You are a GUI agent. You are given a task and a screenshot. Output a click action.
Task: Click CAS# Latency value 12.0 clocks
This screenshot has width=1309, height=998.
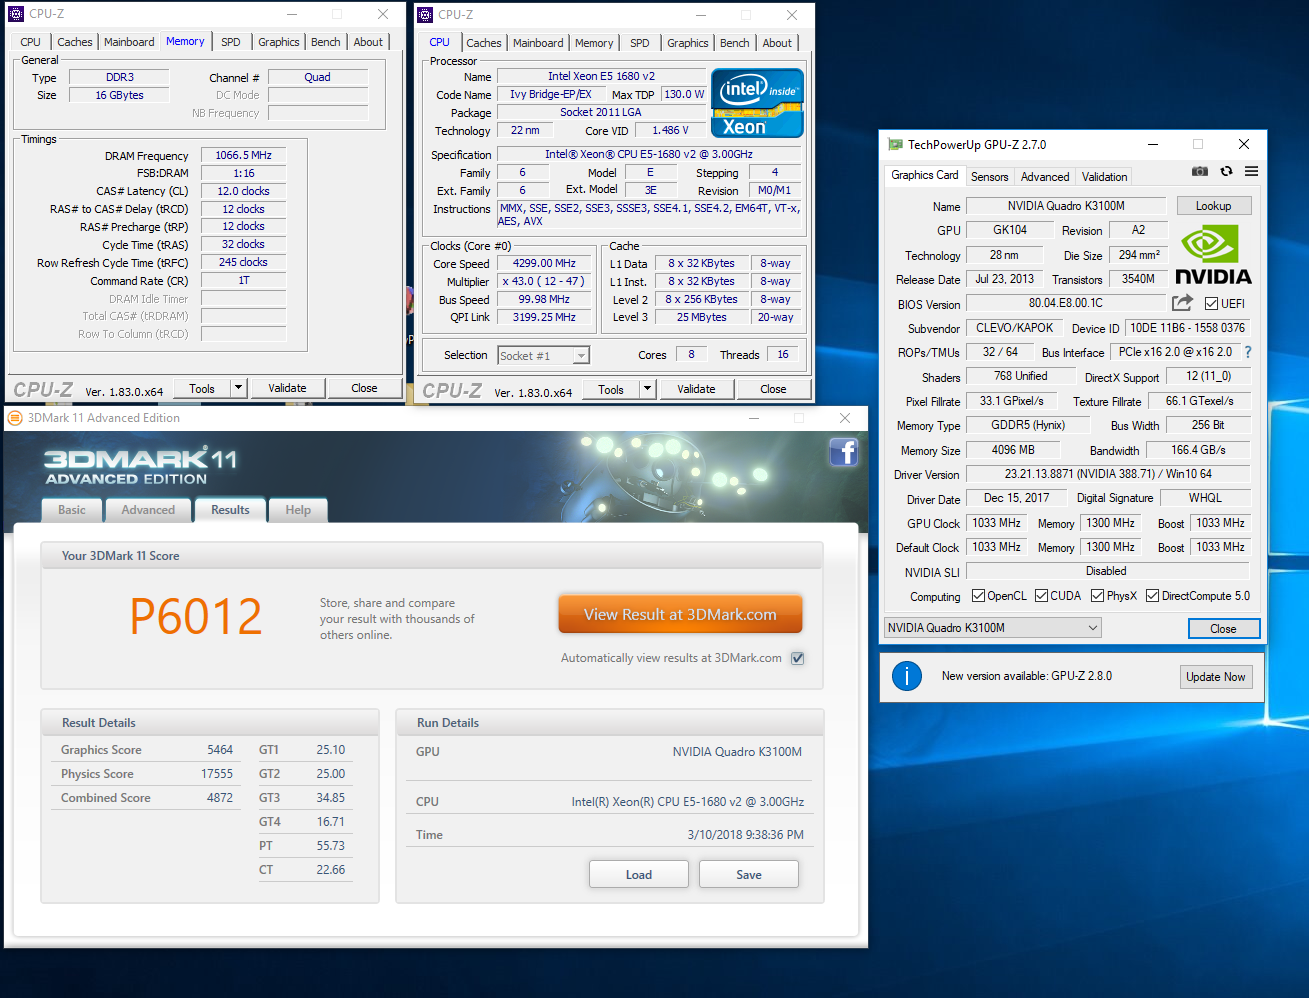pos(244,191)
